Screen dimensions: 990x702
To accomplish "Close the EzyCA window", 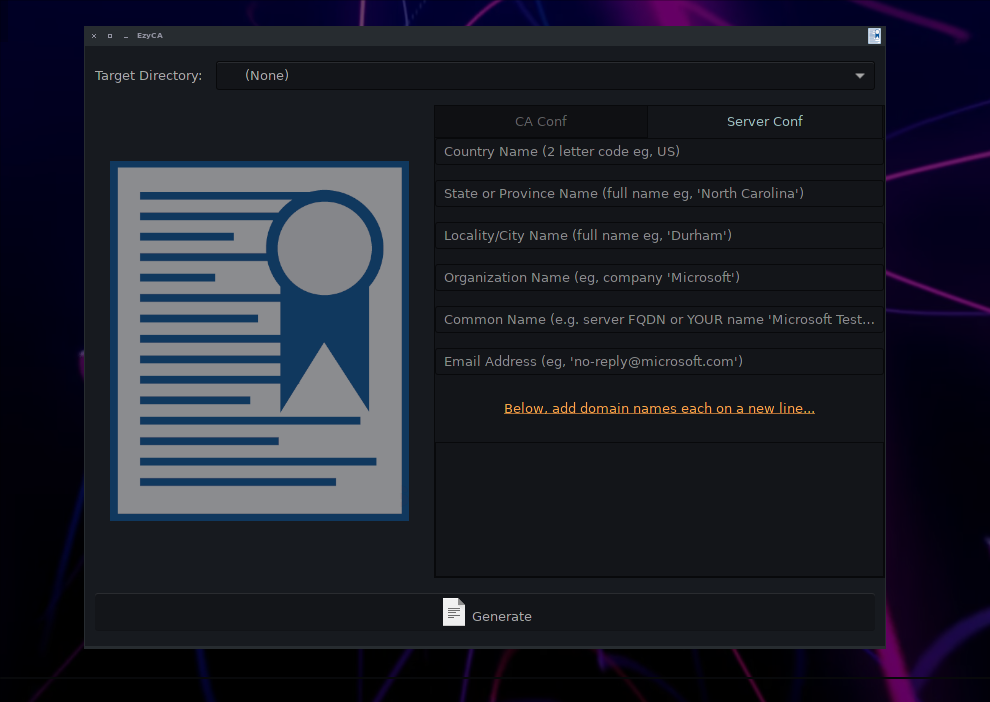I will [94, 36].
